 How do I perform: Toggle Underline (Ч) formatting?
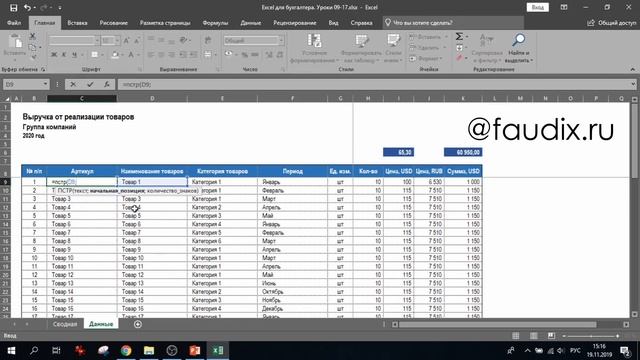tap(74, 54)
